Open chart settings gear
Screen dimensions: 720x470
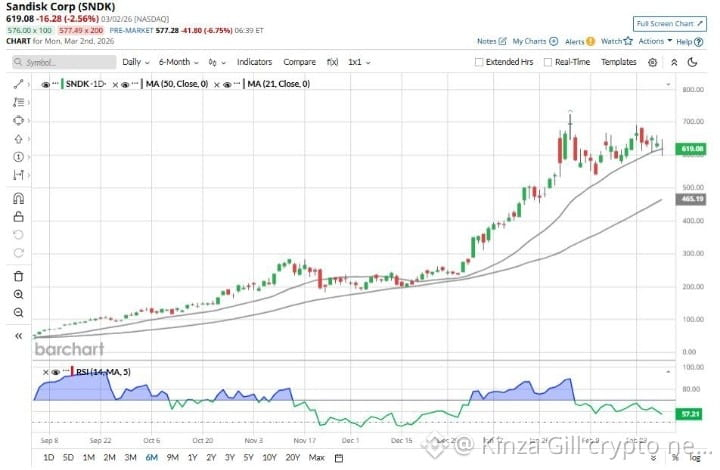652,62
